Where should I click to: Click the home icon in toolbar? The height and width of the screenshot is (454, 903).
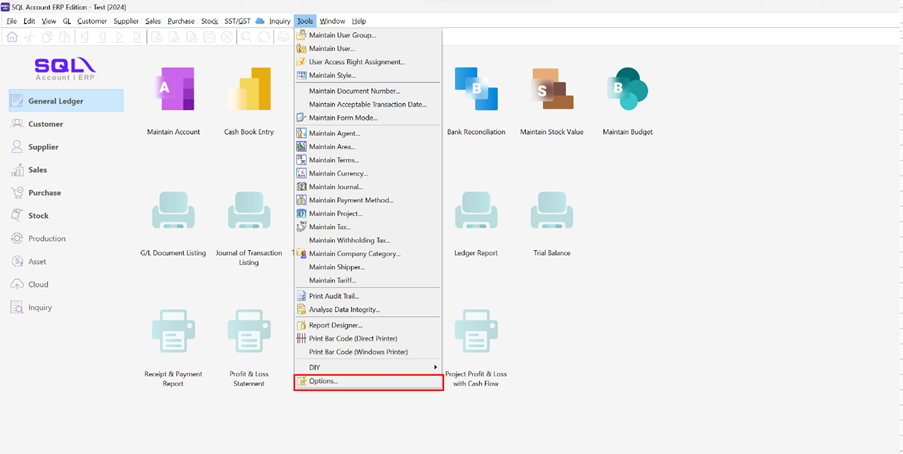click(x=12, y=37)
